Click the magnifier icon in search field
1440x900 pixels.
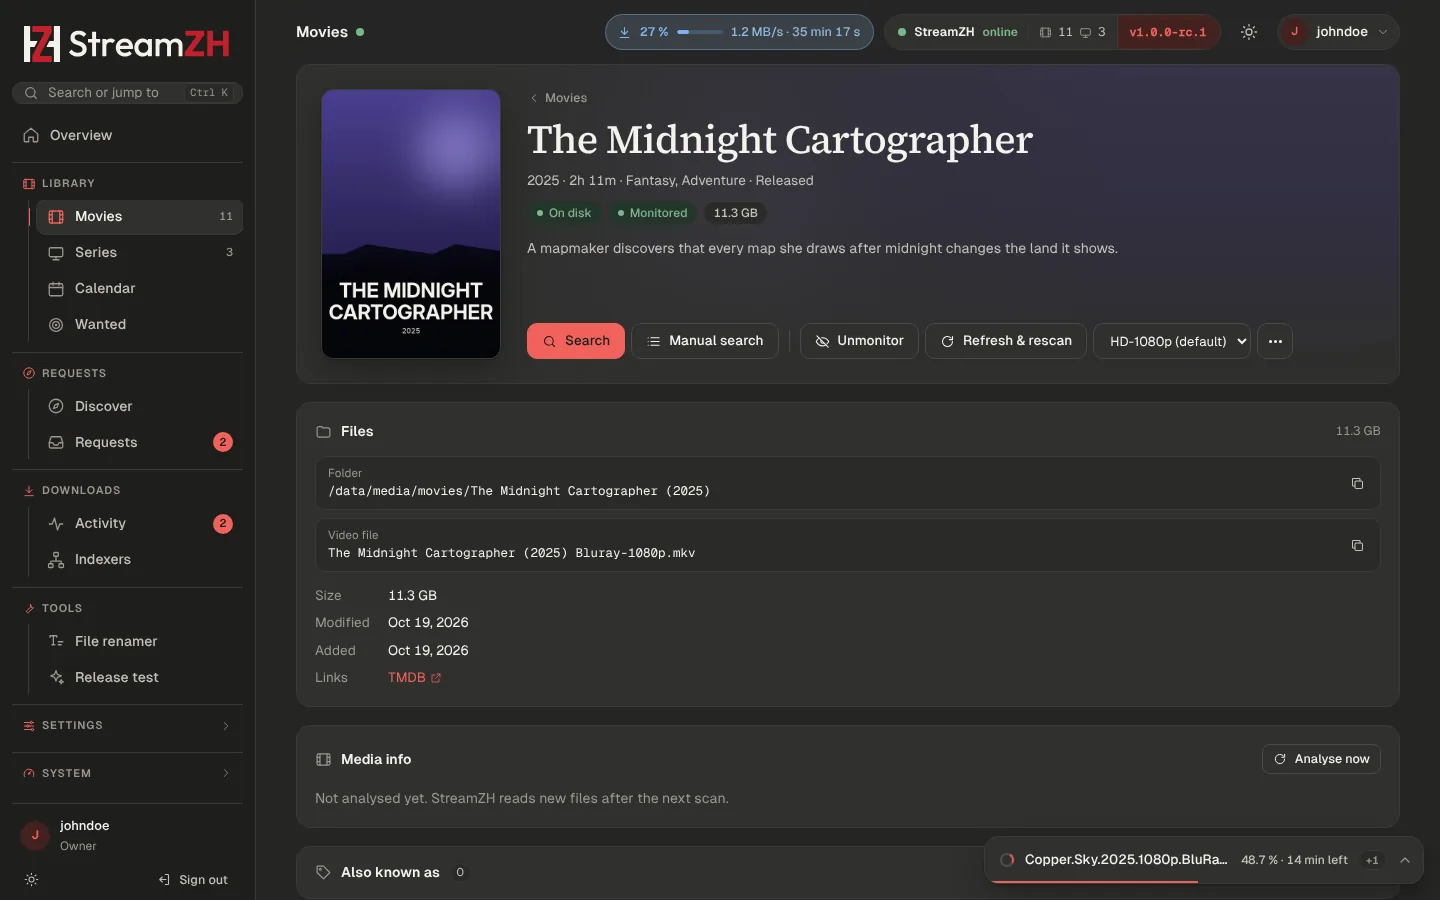point(31,92)
